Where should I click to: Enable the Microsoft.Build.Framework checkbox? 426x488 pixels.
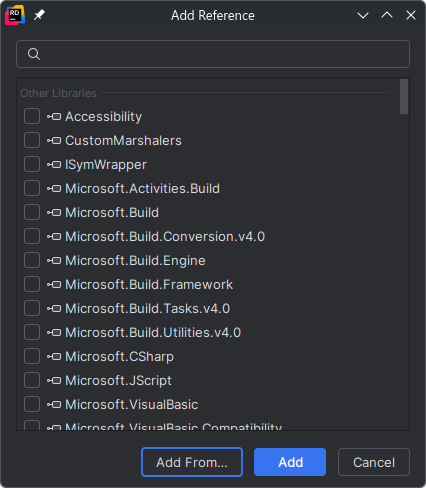click(32, 284)
